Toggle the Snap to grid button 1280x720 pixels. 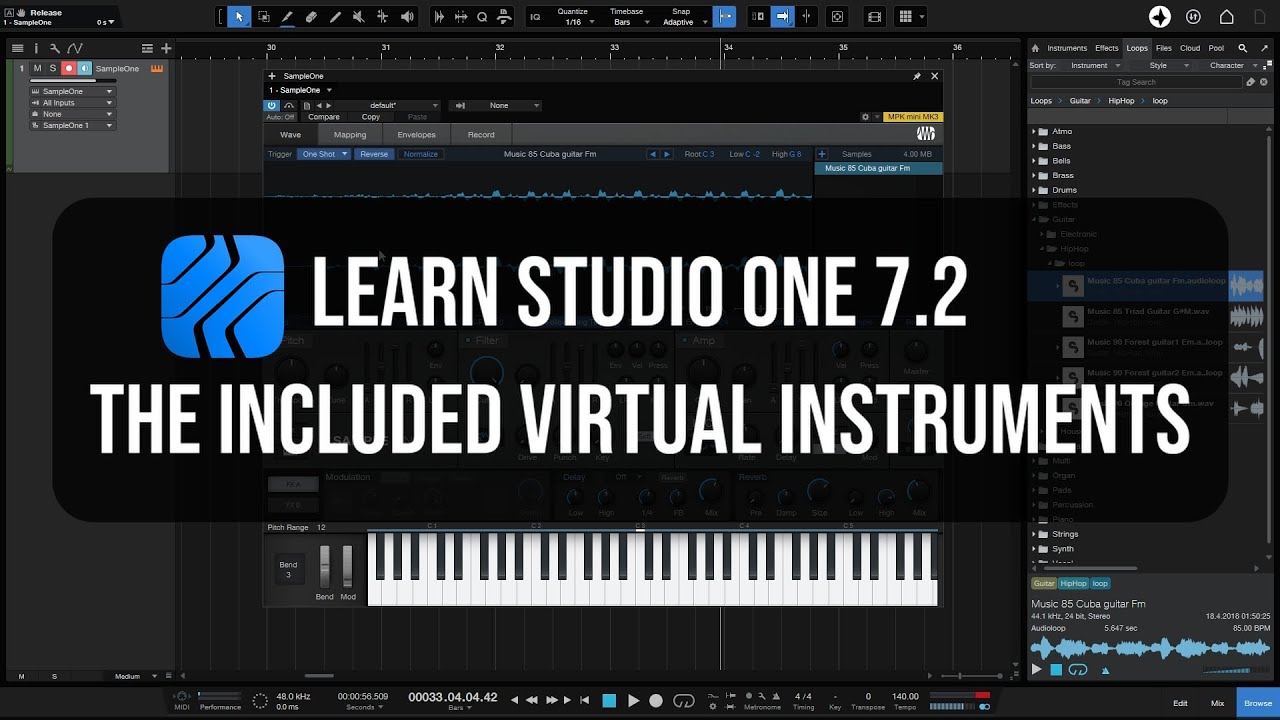pyautogui.click(x=726, y=17)
